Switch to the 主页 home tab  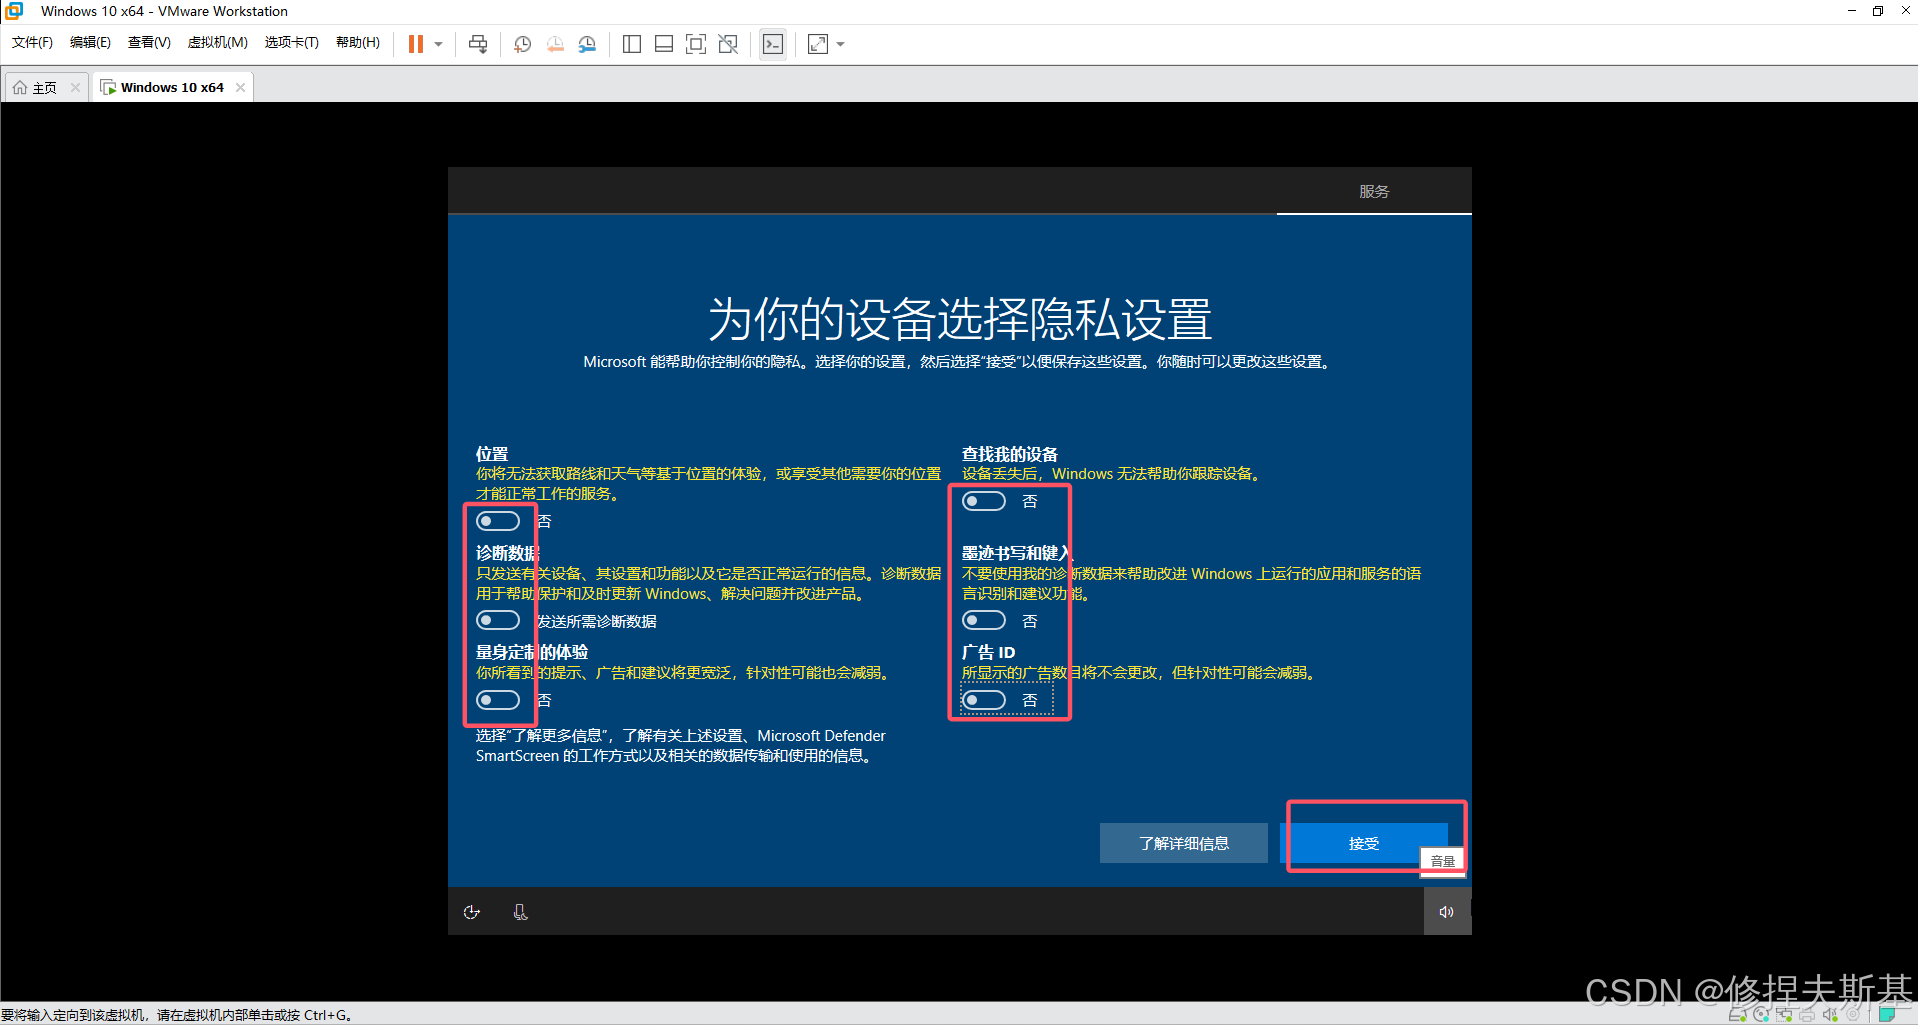click(x=45, y=88)
